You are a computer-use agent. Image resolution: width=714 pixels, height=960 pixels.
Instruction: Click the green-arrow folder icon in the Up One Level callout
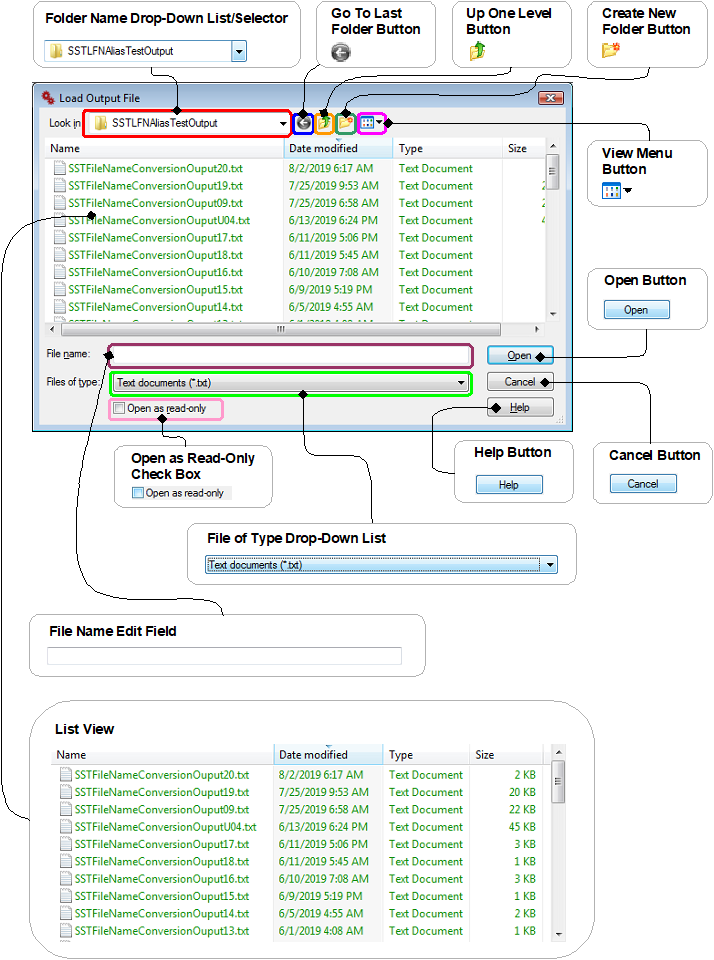(477, 51)
